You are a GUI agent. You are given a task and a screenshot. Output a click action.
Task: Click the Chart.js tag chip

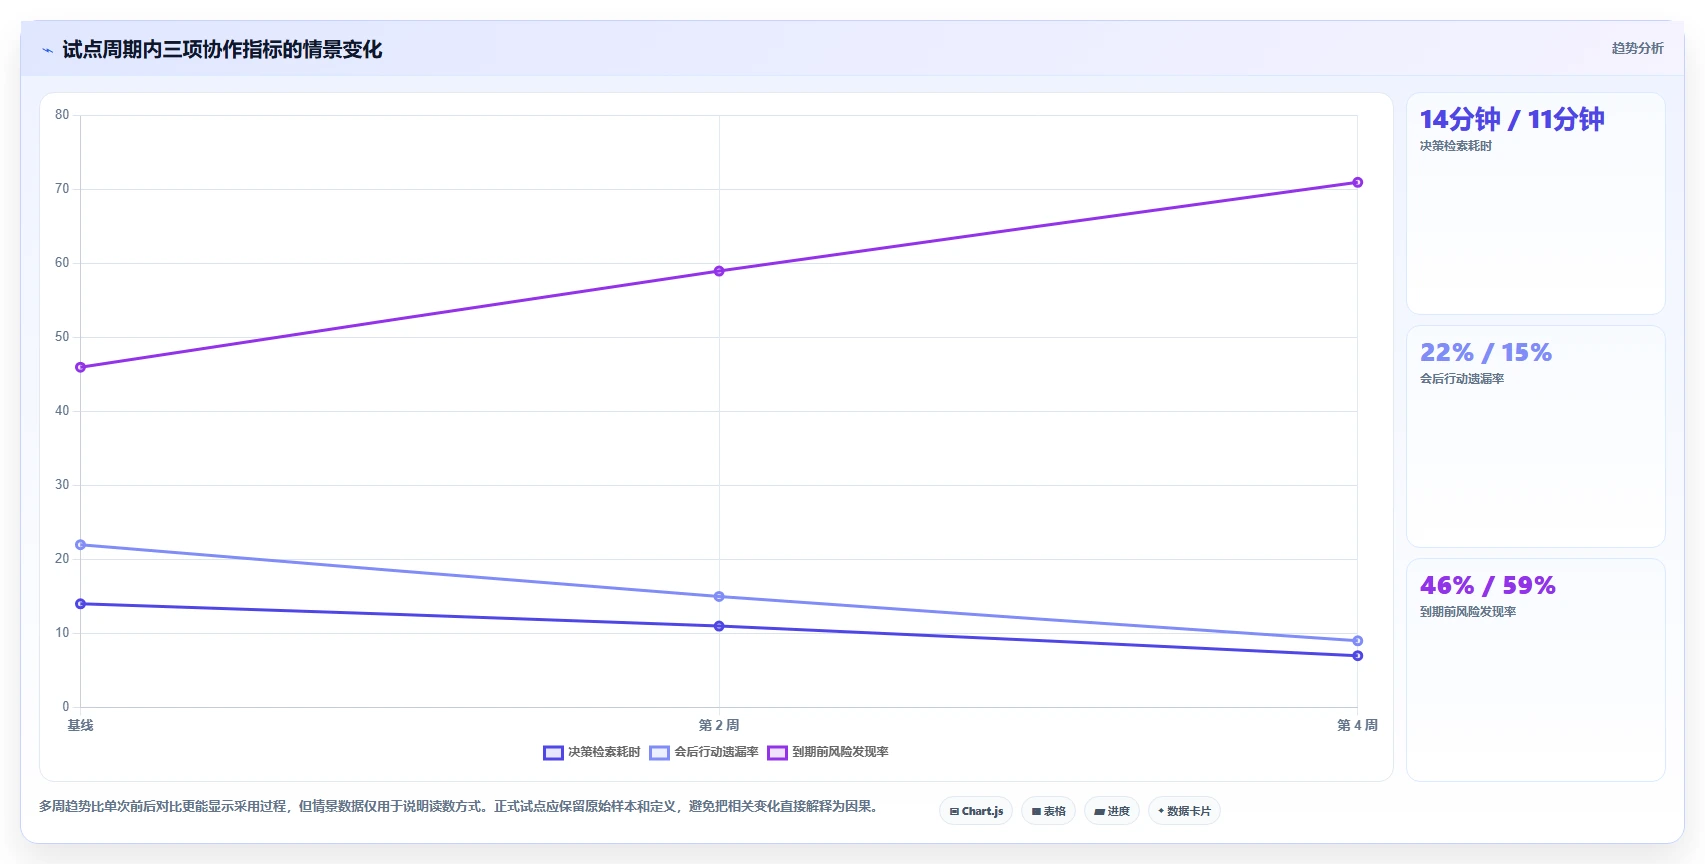[976, 811]
